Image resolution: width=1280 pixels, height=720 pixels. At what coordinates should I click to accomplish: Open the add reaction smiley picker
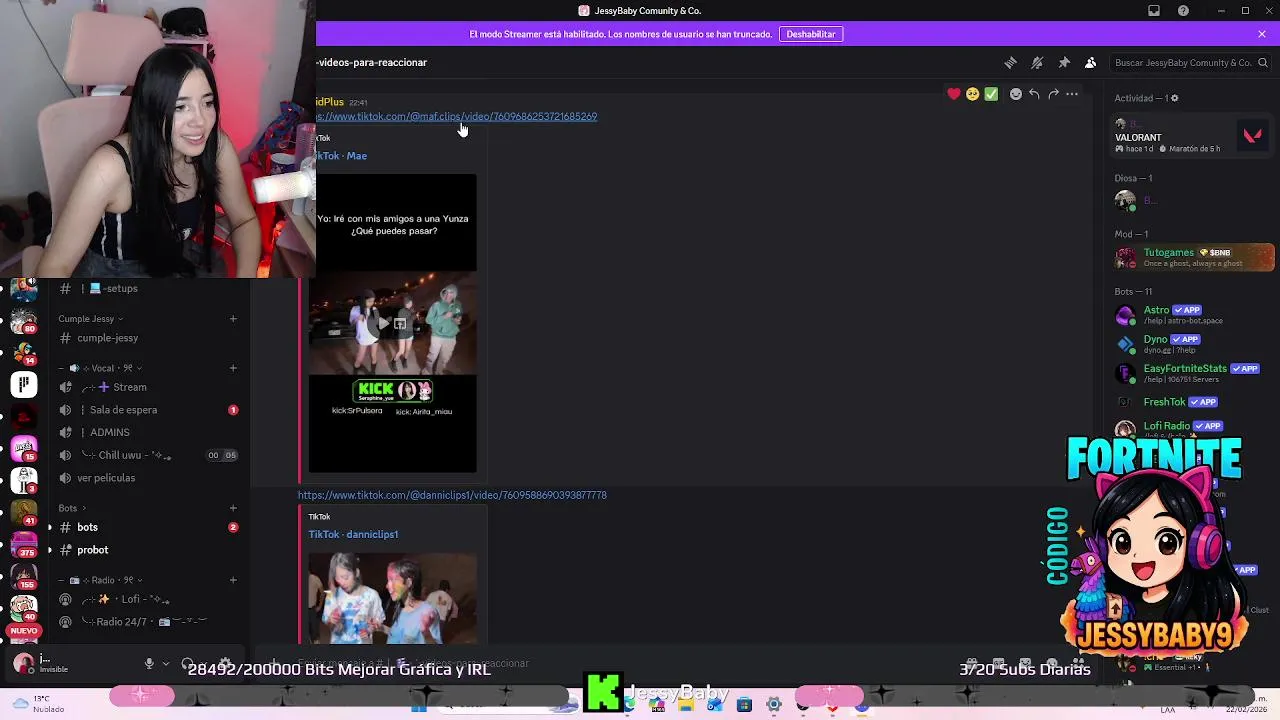point(1016,94)
